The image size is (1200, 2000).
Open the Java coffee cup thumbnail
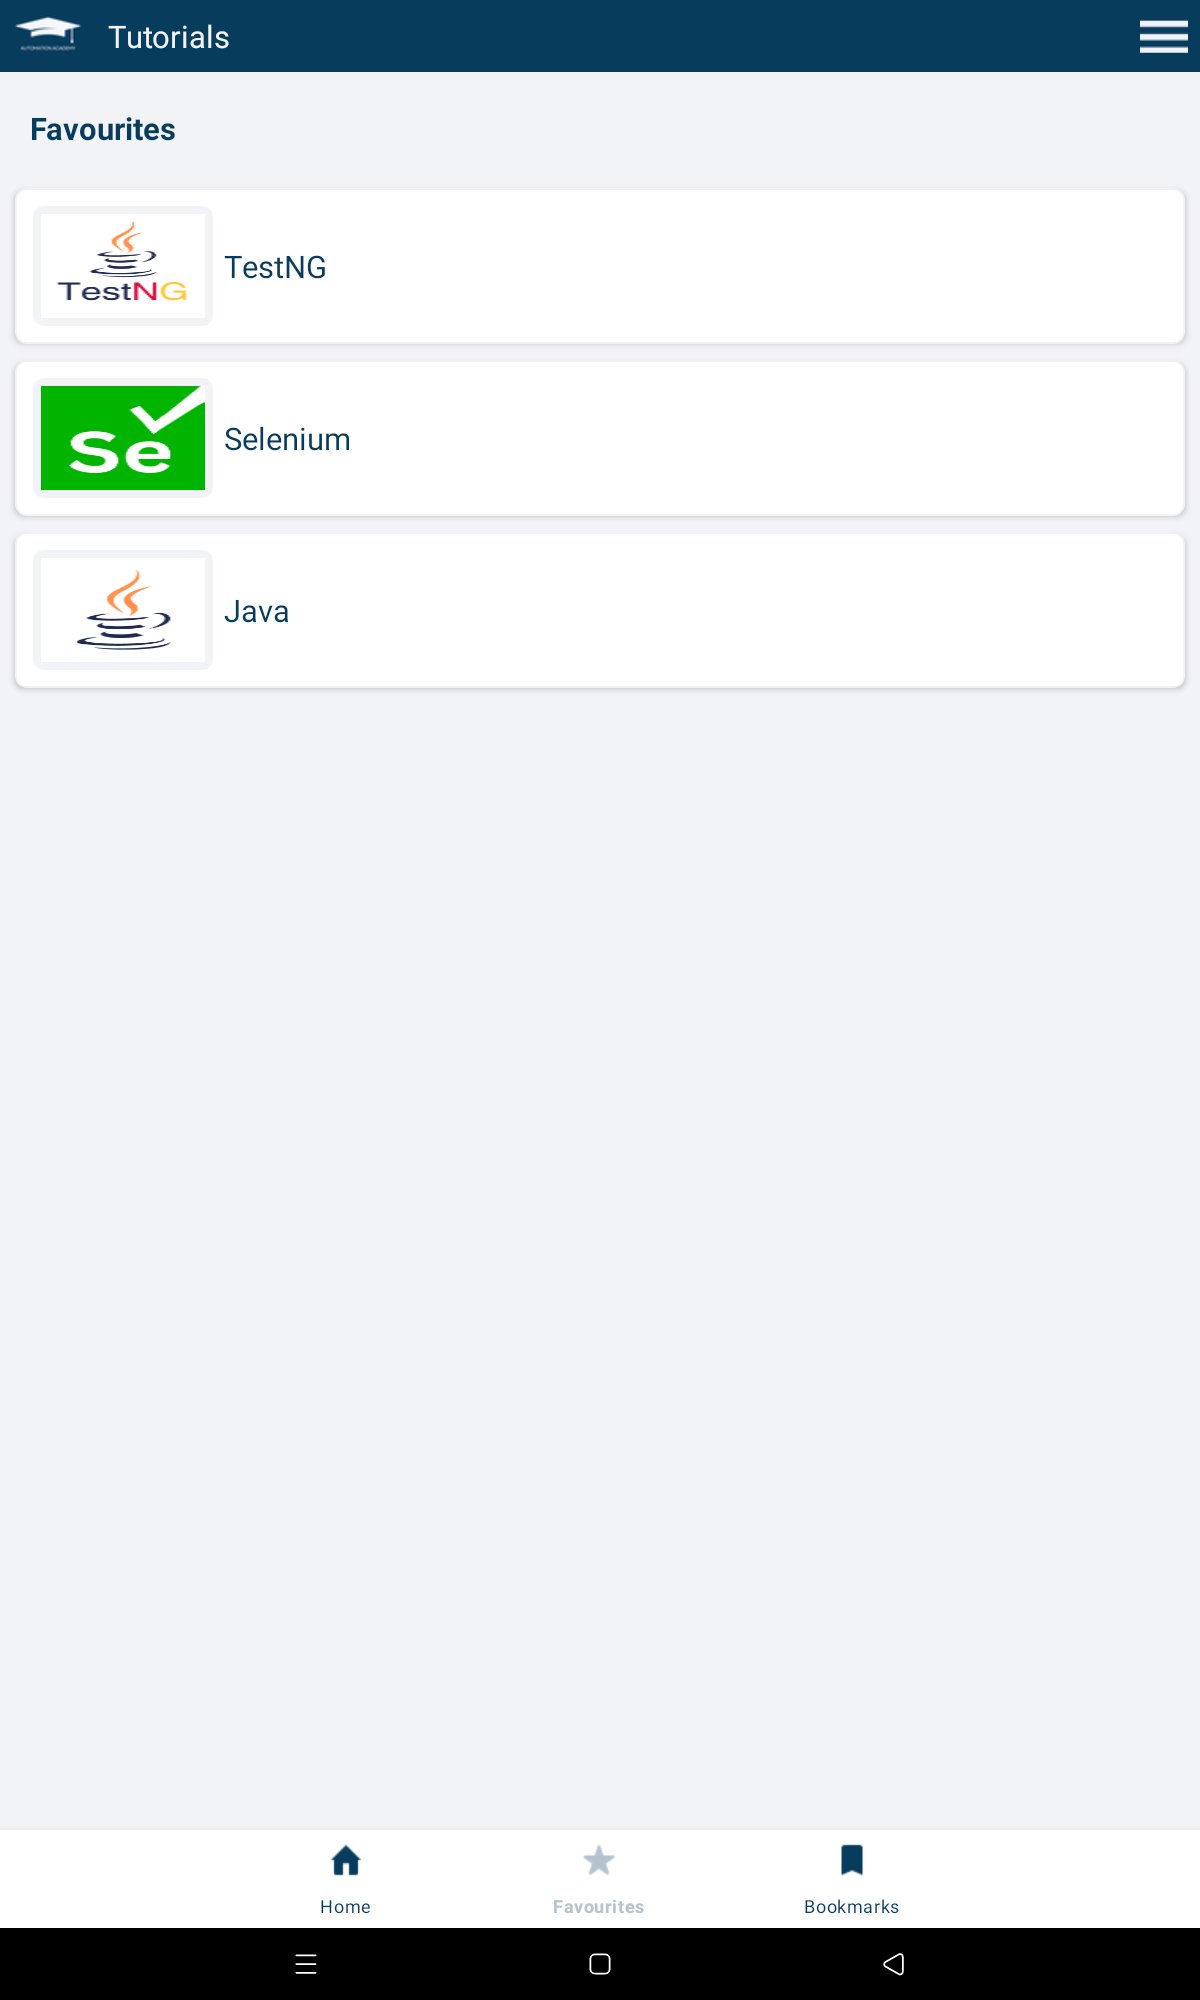coord(123,610)
